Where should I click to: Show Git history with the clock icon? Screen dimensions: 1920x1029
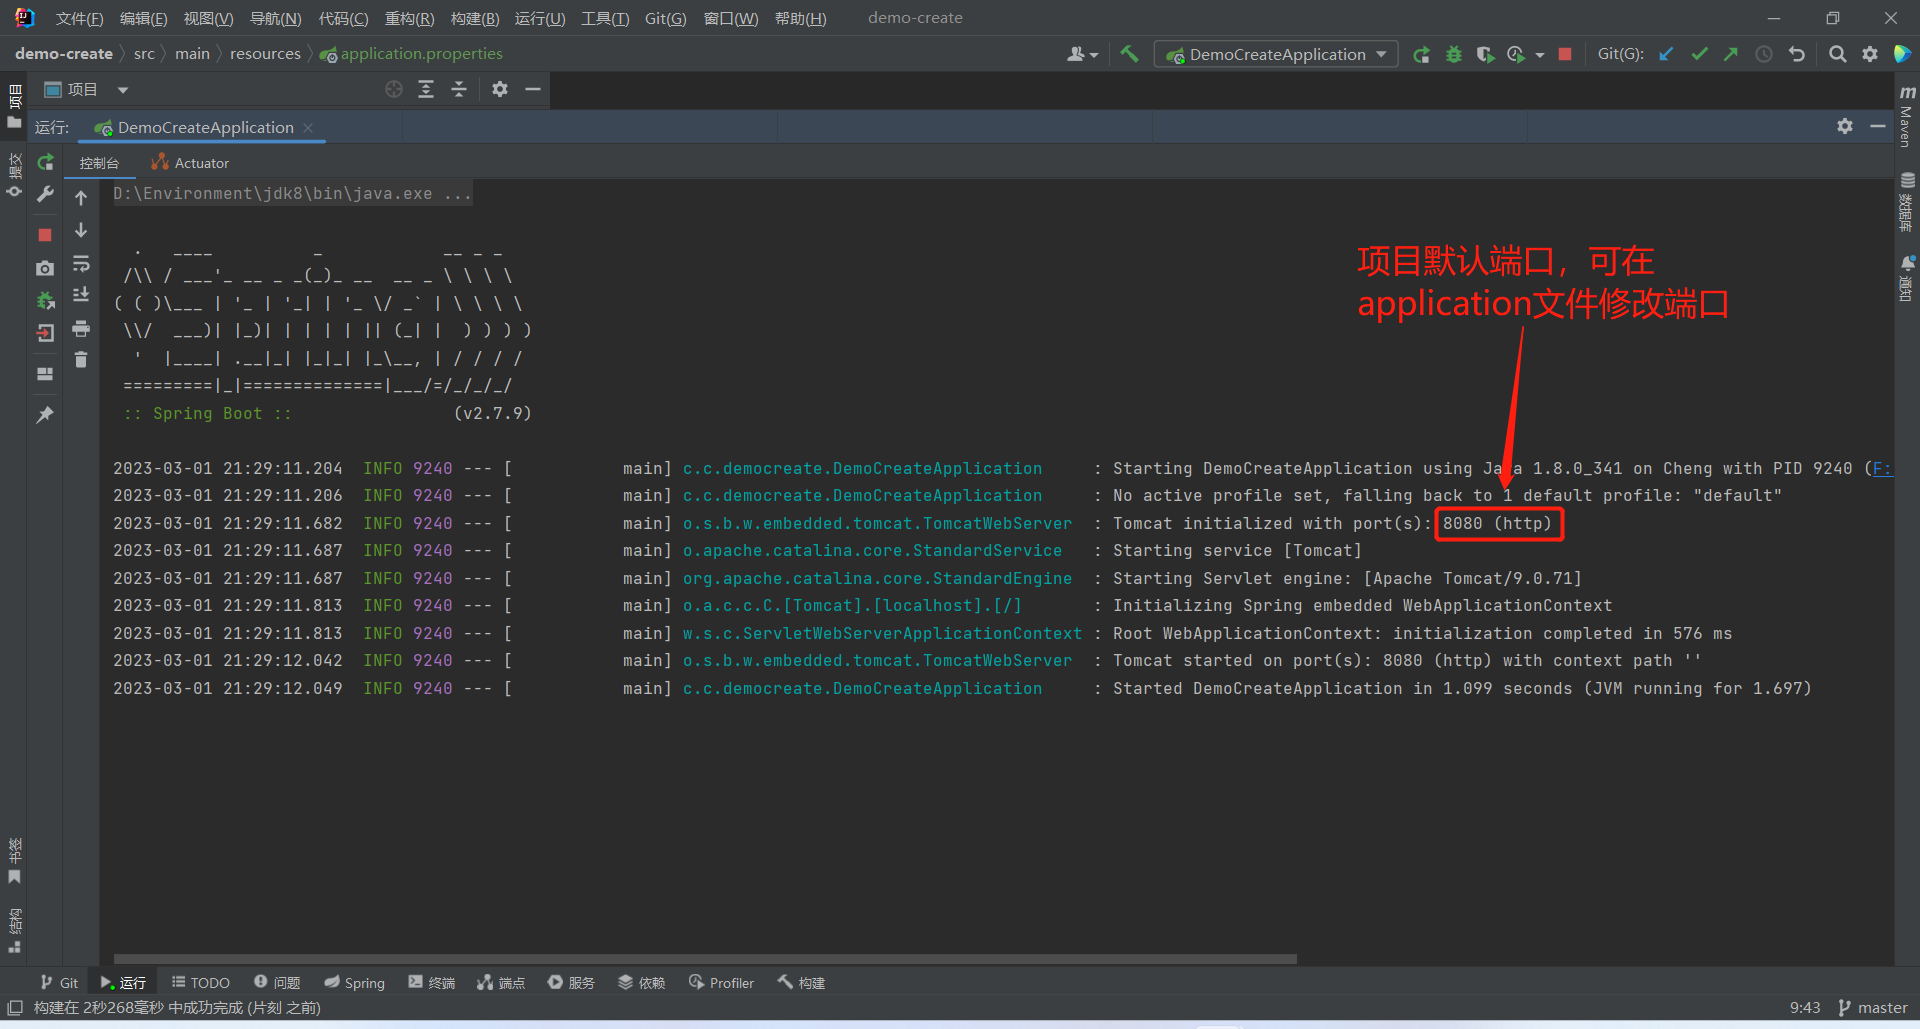click(x=1764, y=54)
